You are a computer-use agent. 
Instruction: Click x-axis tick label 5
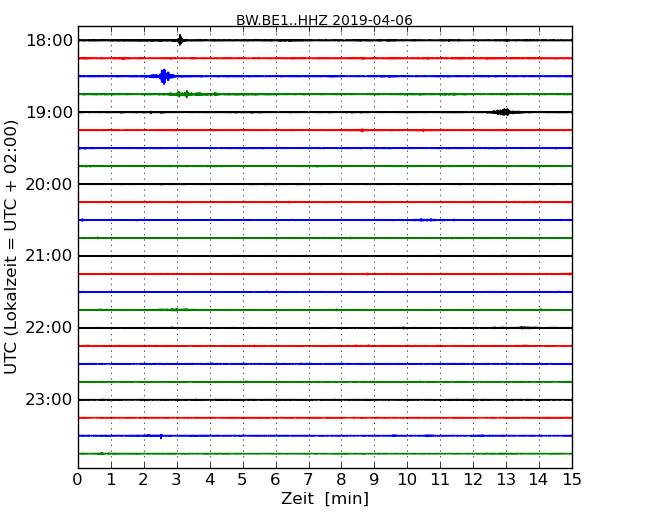[243, 480]
